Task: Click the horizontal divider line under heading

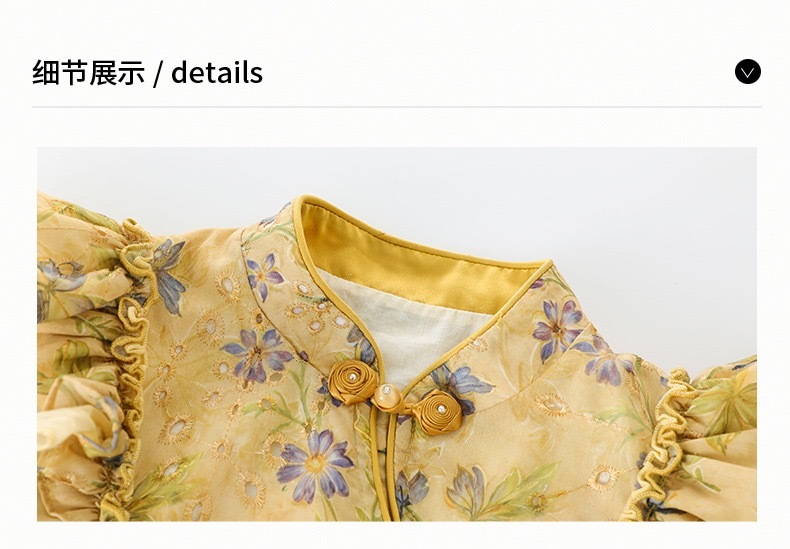Action: (x=397, y=107)
